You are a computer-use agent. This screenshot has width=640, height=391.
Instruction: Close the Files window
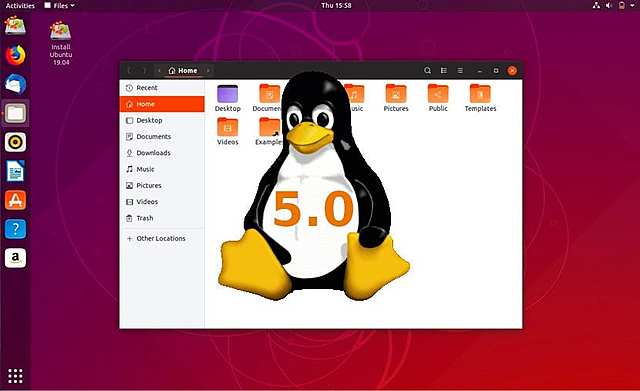click(512, 71)
